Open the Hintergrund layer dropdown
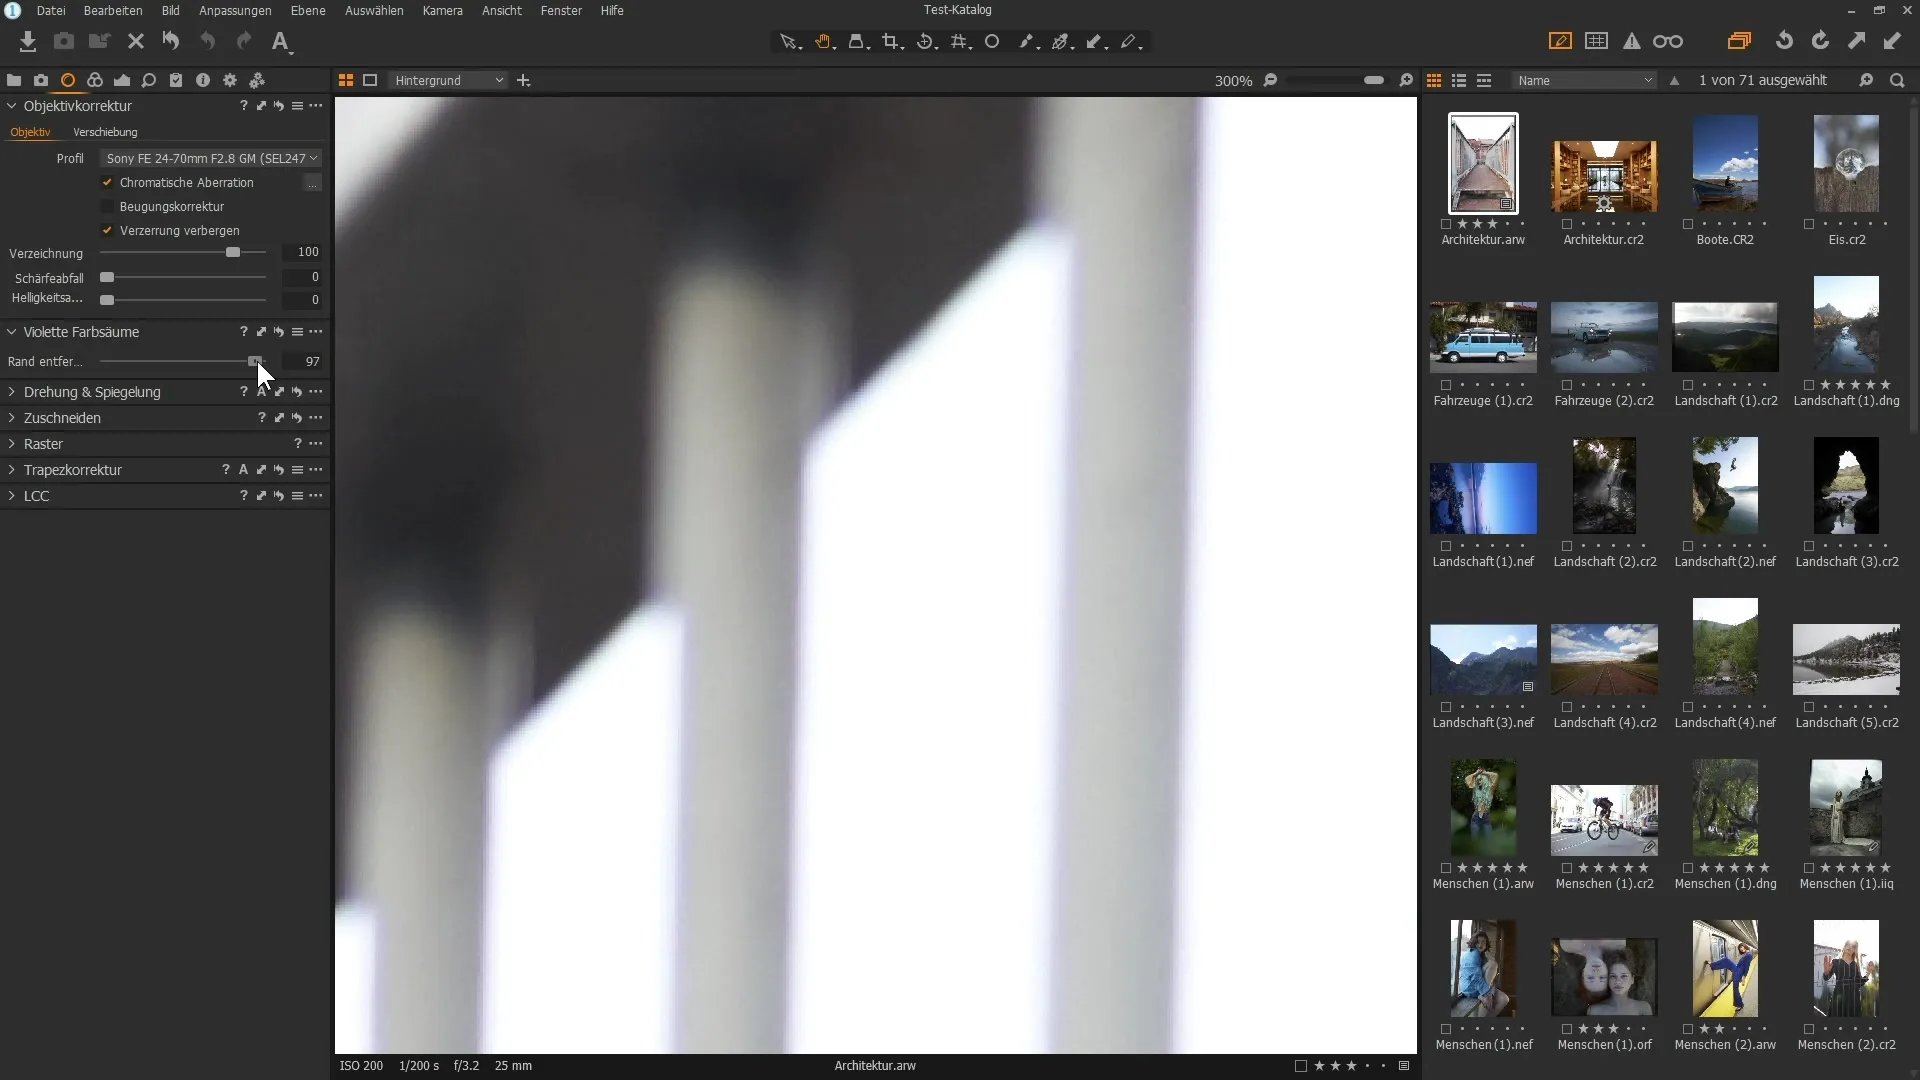This screenshot has width=1920, height=1080. click(x=447, y=80)
